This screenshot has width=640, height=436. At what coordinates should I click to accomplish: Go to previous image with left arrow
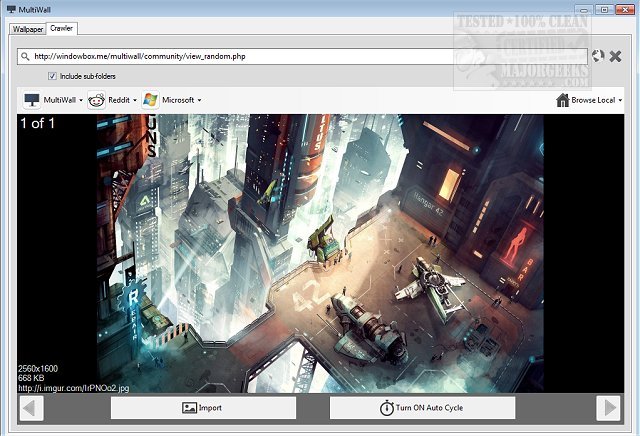click(x=31, y=407)
